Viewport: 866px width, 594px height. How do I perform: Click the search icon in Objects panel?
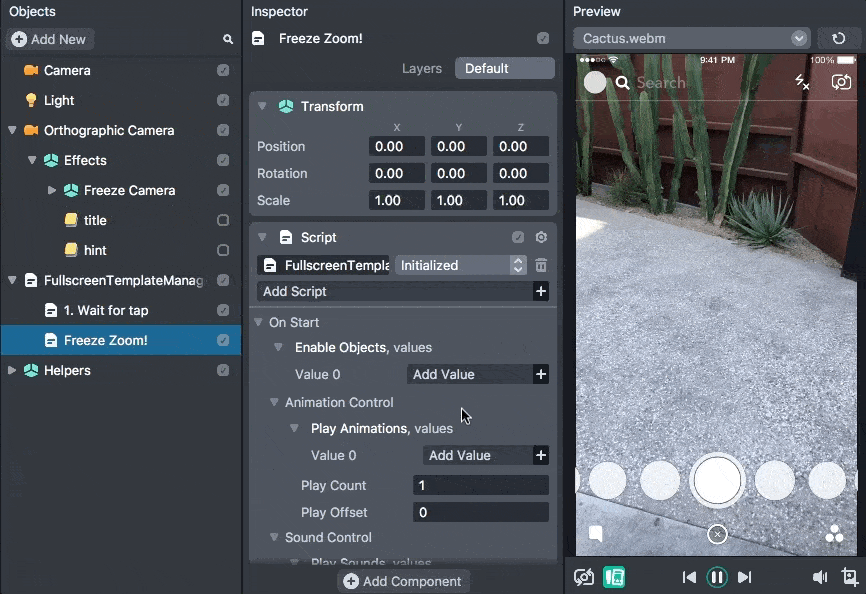coord(228,39)
